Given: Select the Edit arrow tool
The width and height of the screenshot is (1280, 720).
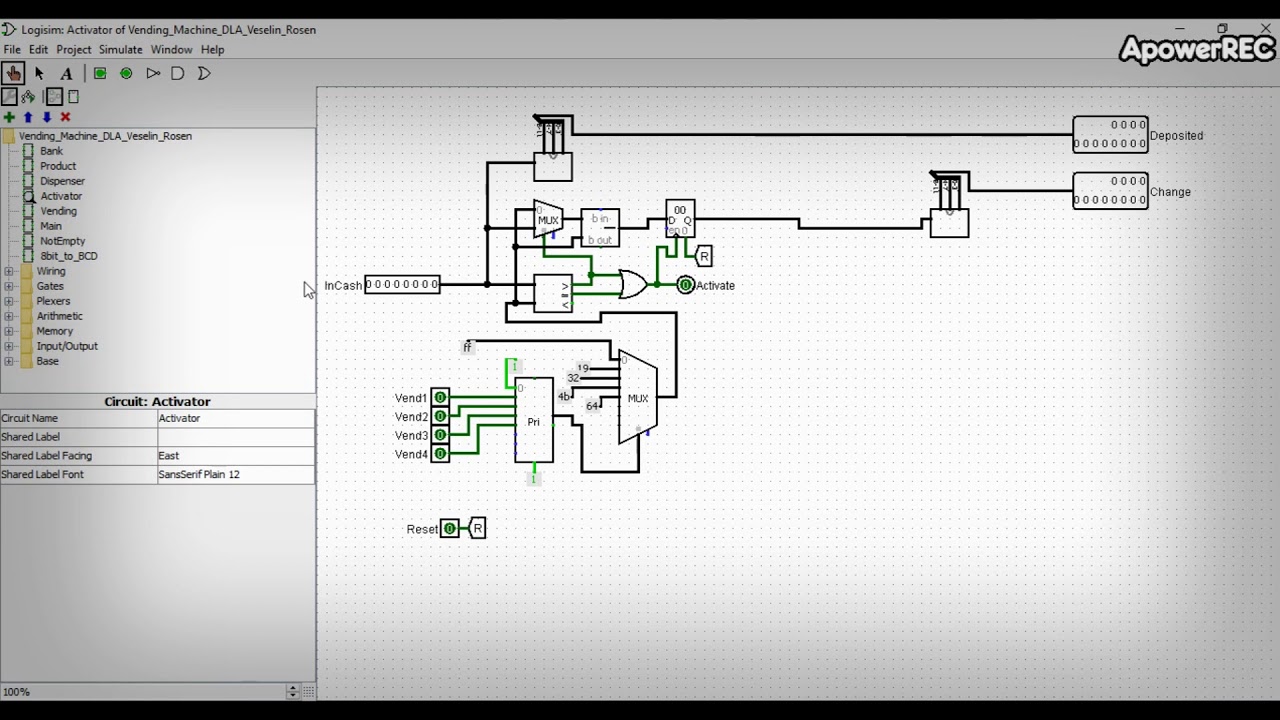Looking at the screenshot, I should click(x=40, y=73).
